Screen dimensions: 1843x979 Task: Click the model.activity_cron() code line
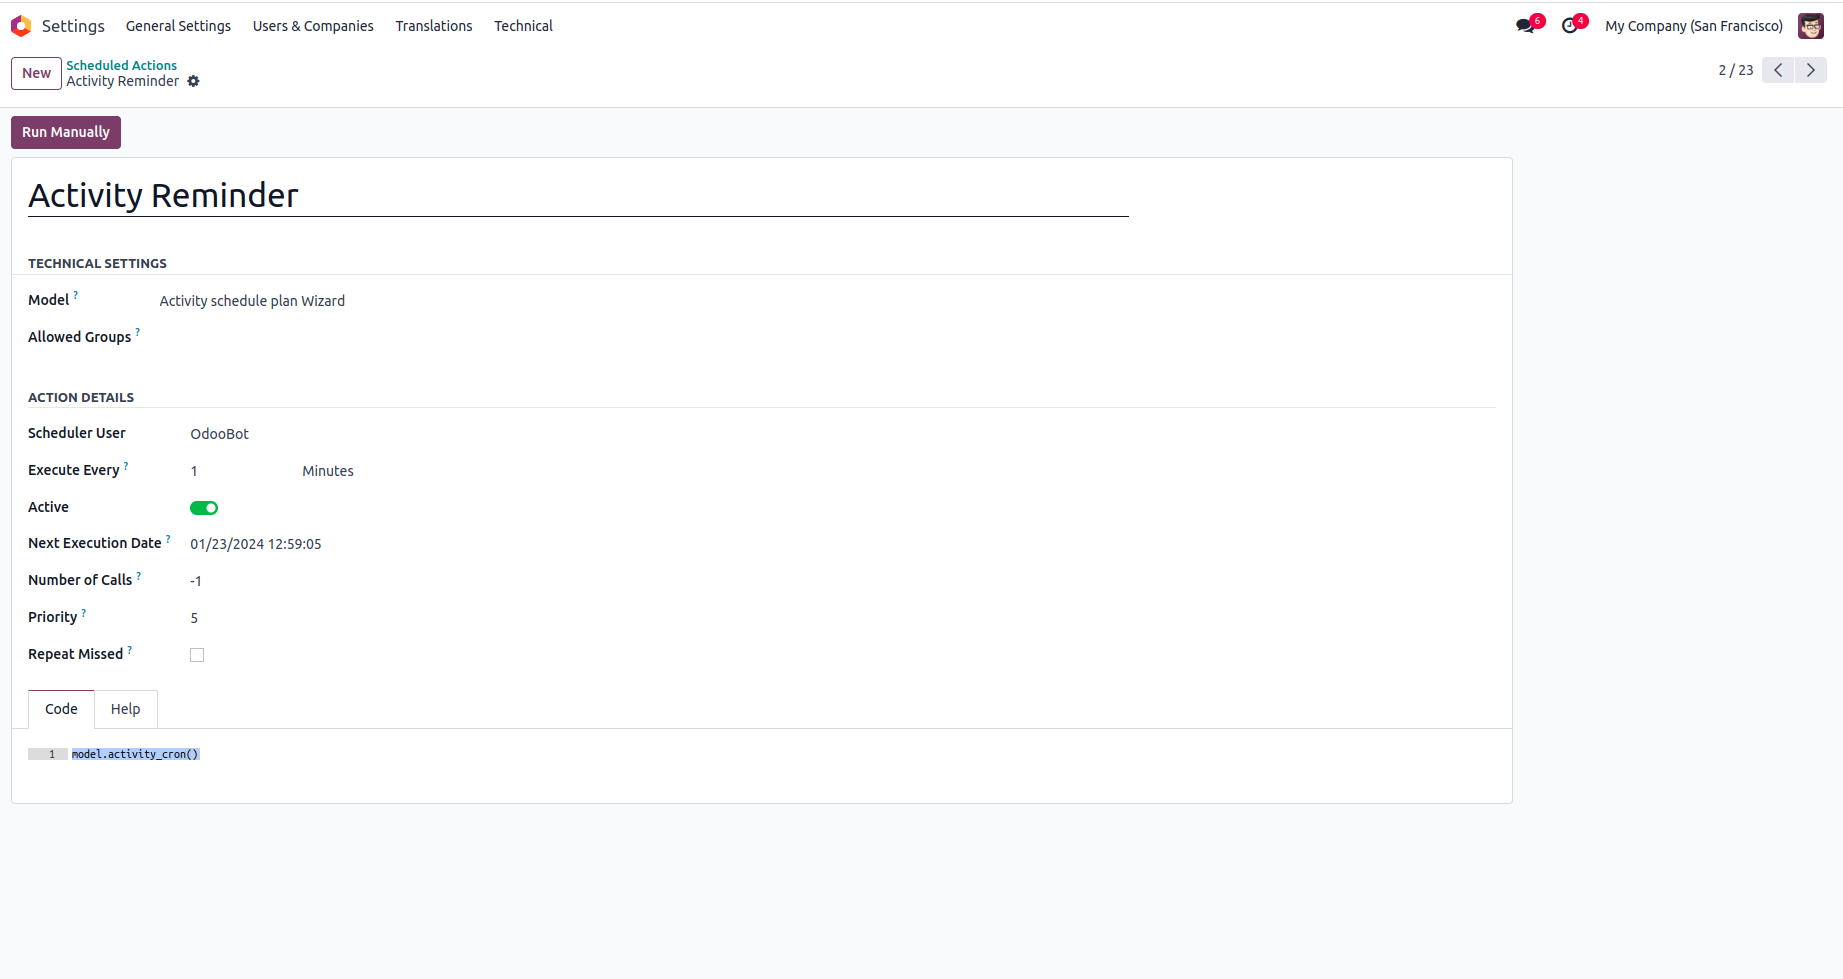coord(135,754)
